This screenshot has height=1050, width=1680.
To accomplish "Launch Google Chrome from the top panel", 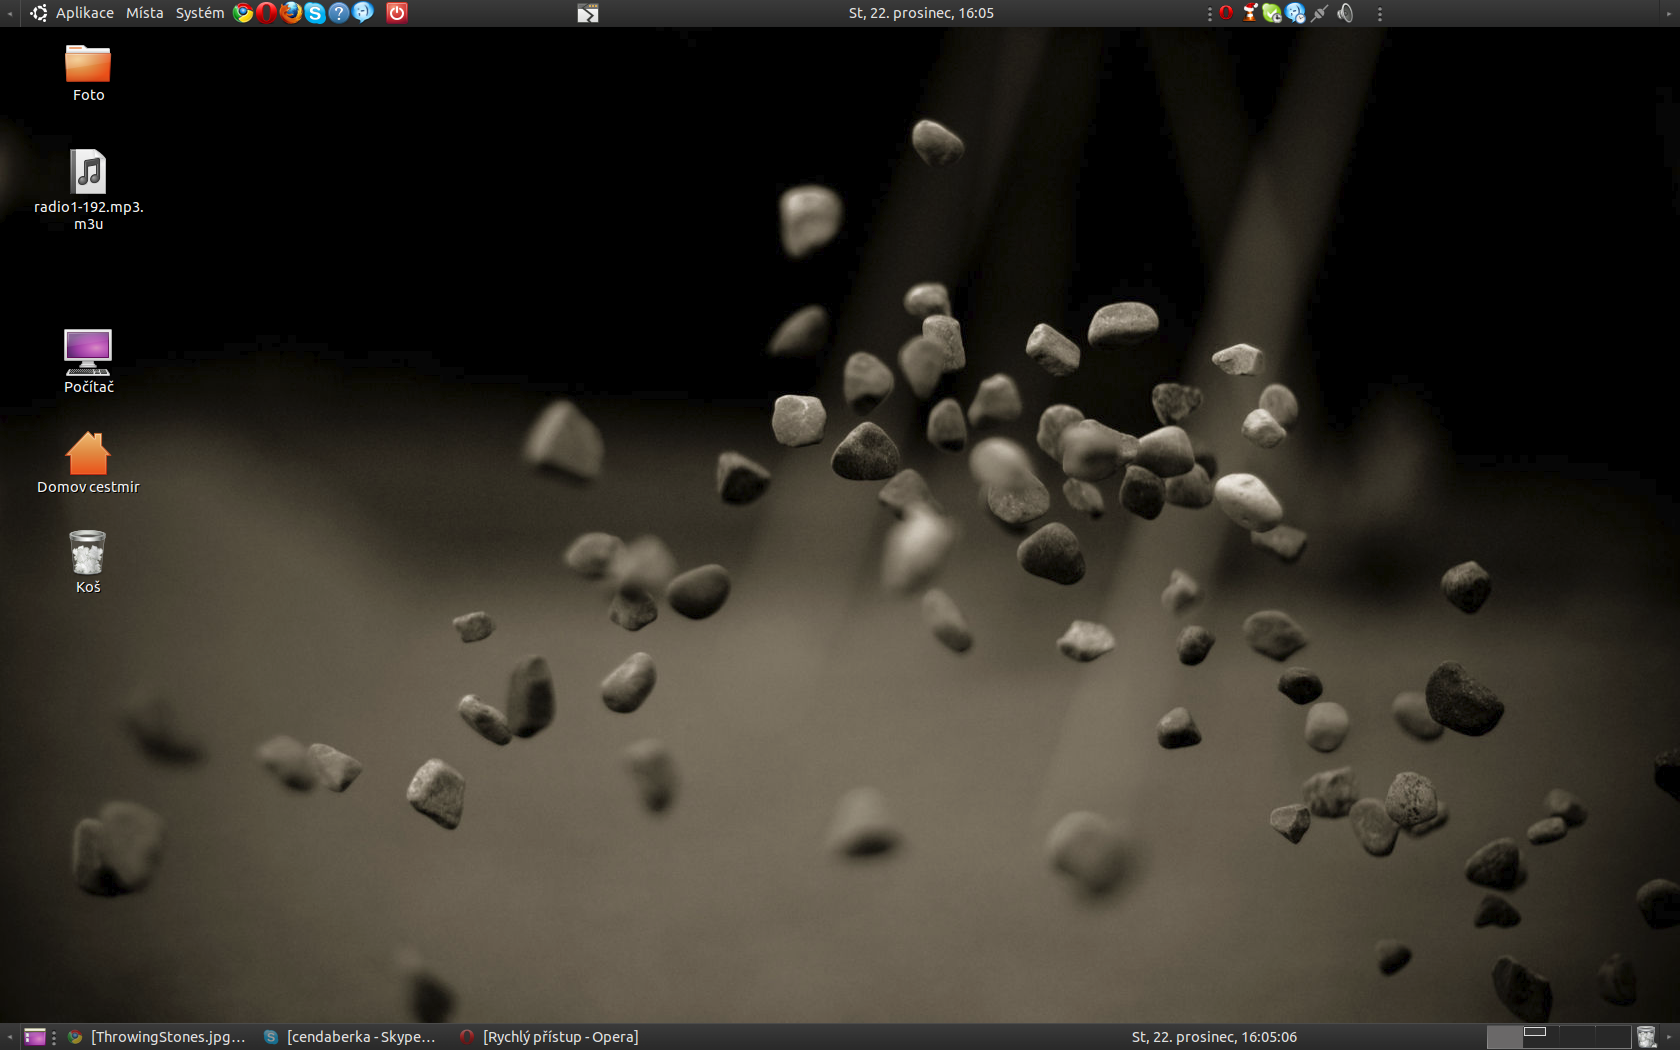I will click(x=243, y=13).
